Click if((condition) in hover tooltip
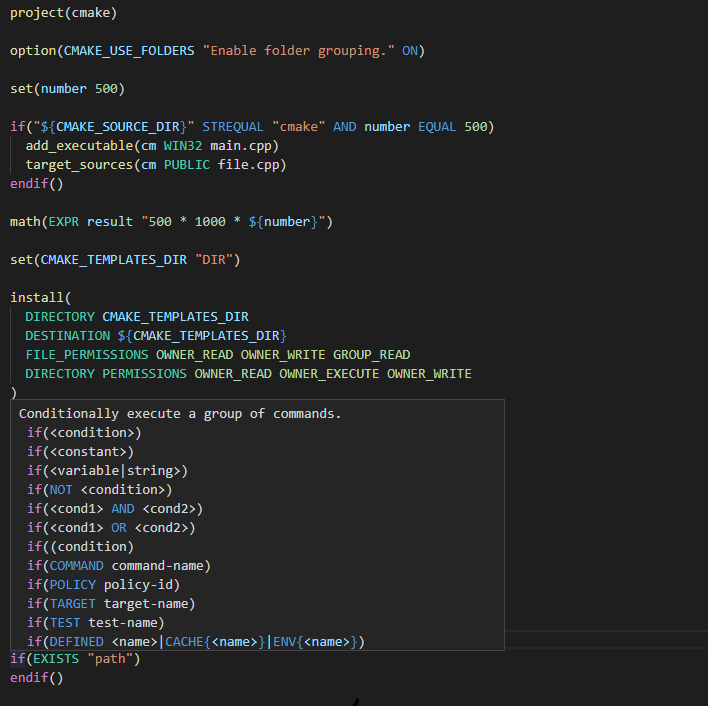 80,546
